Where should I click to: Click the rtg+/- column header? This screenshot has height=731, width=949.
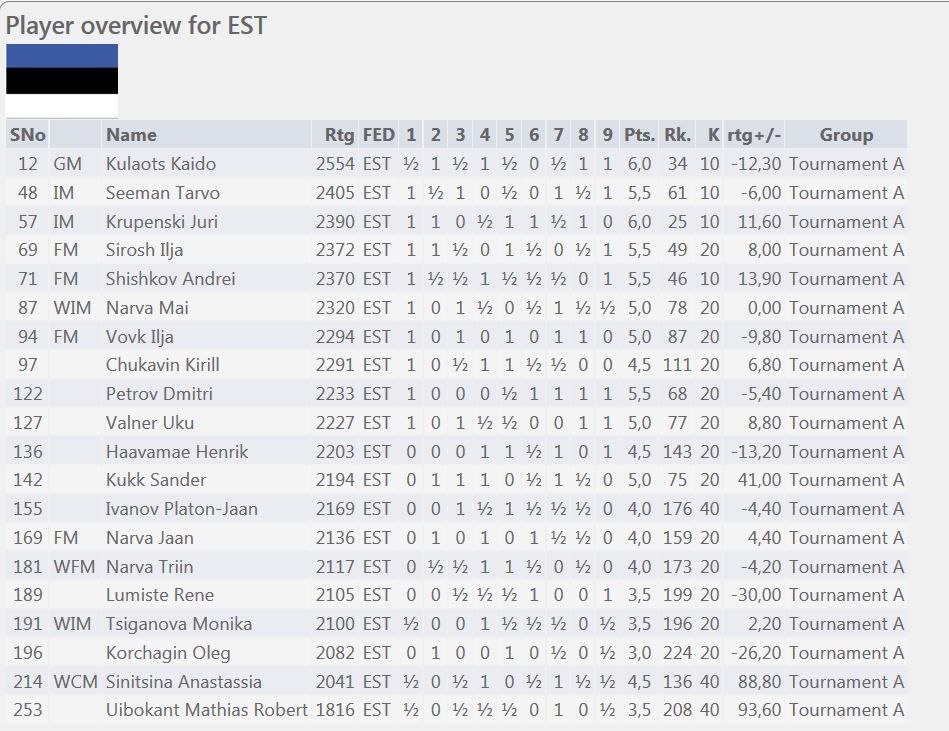(x=754, y=134)
